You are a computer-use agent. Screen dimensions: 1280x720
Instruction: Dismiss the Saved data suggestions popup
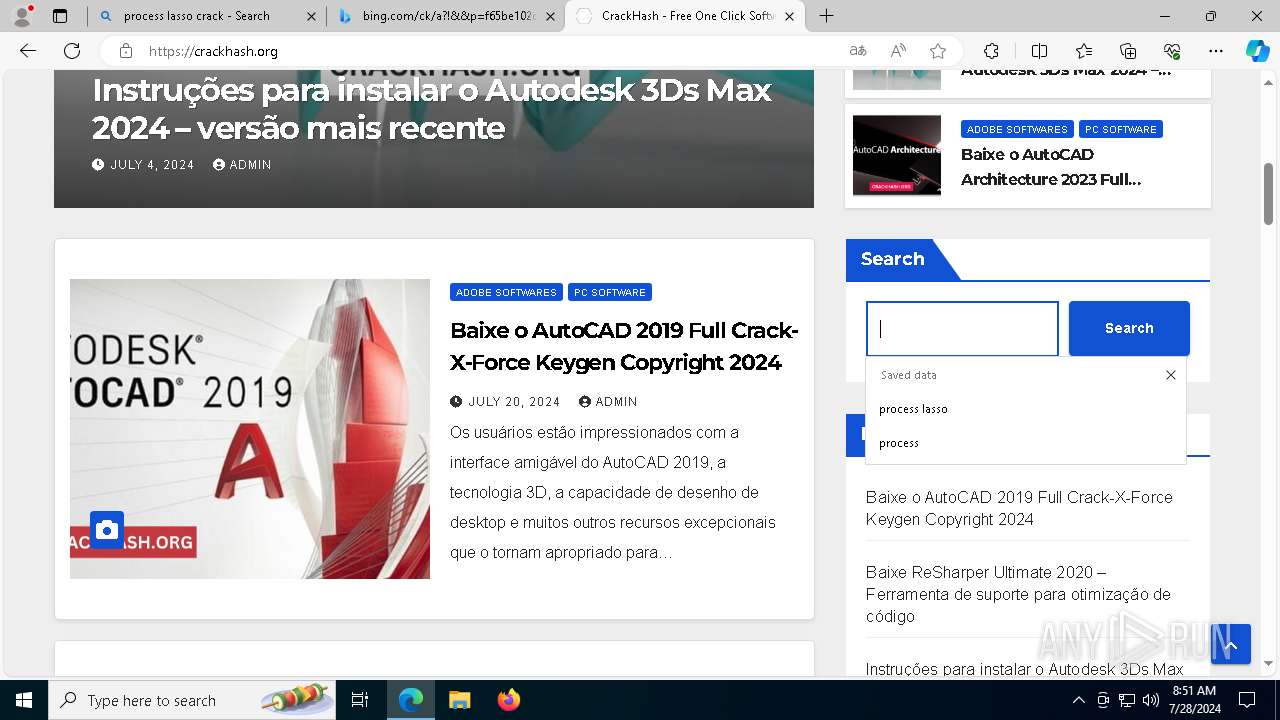[x=1171, y=375]
